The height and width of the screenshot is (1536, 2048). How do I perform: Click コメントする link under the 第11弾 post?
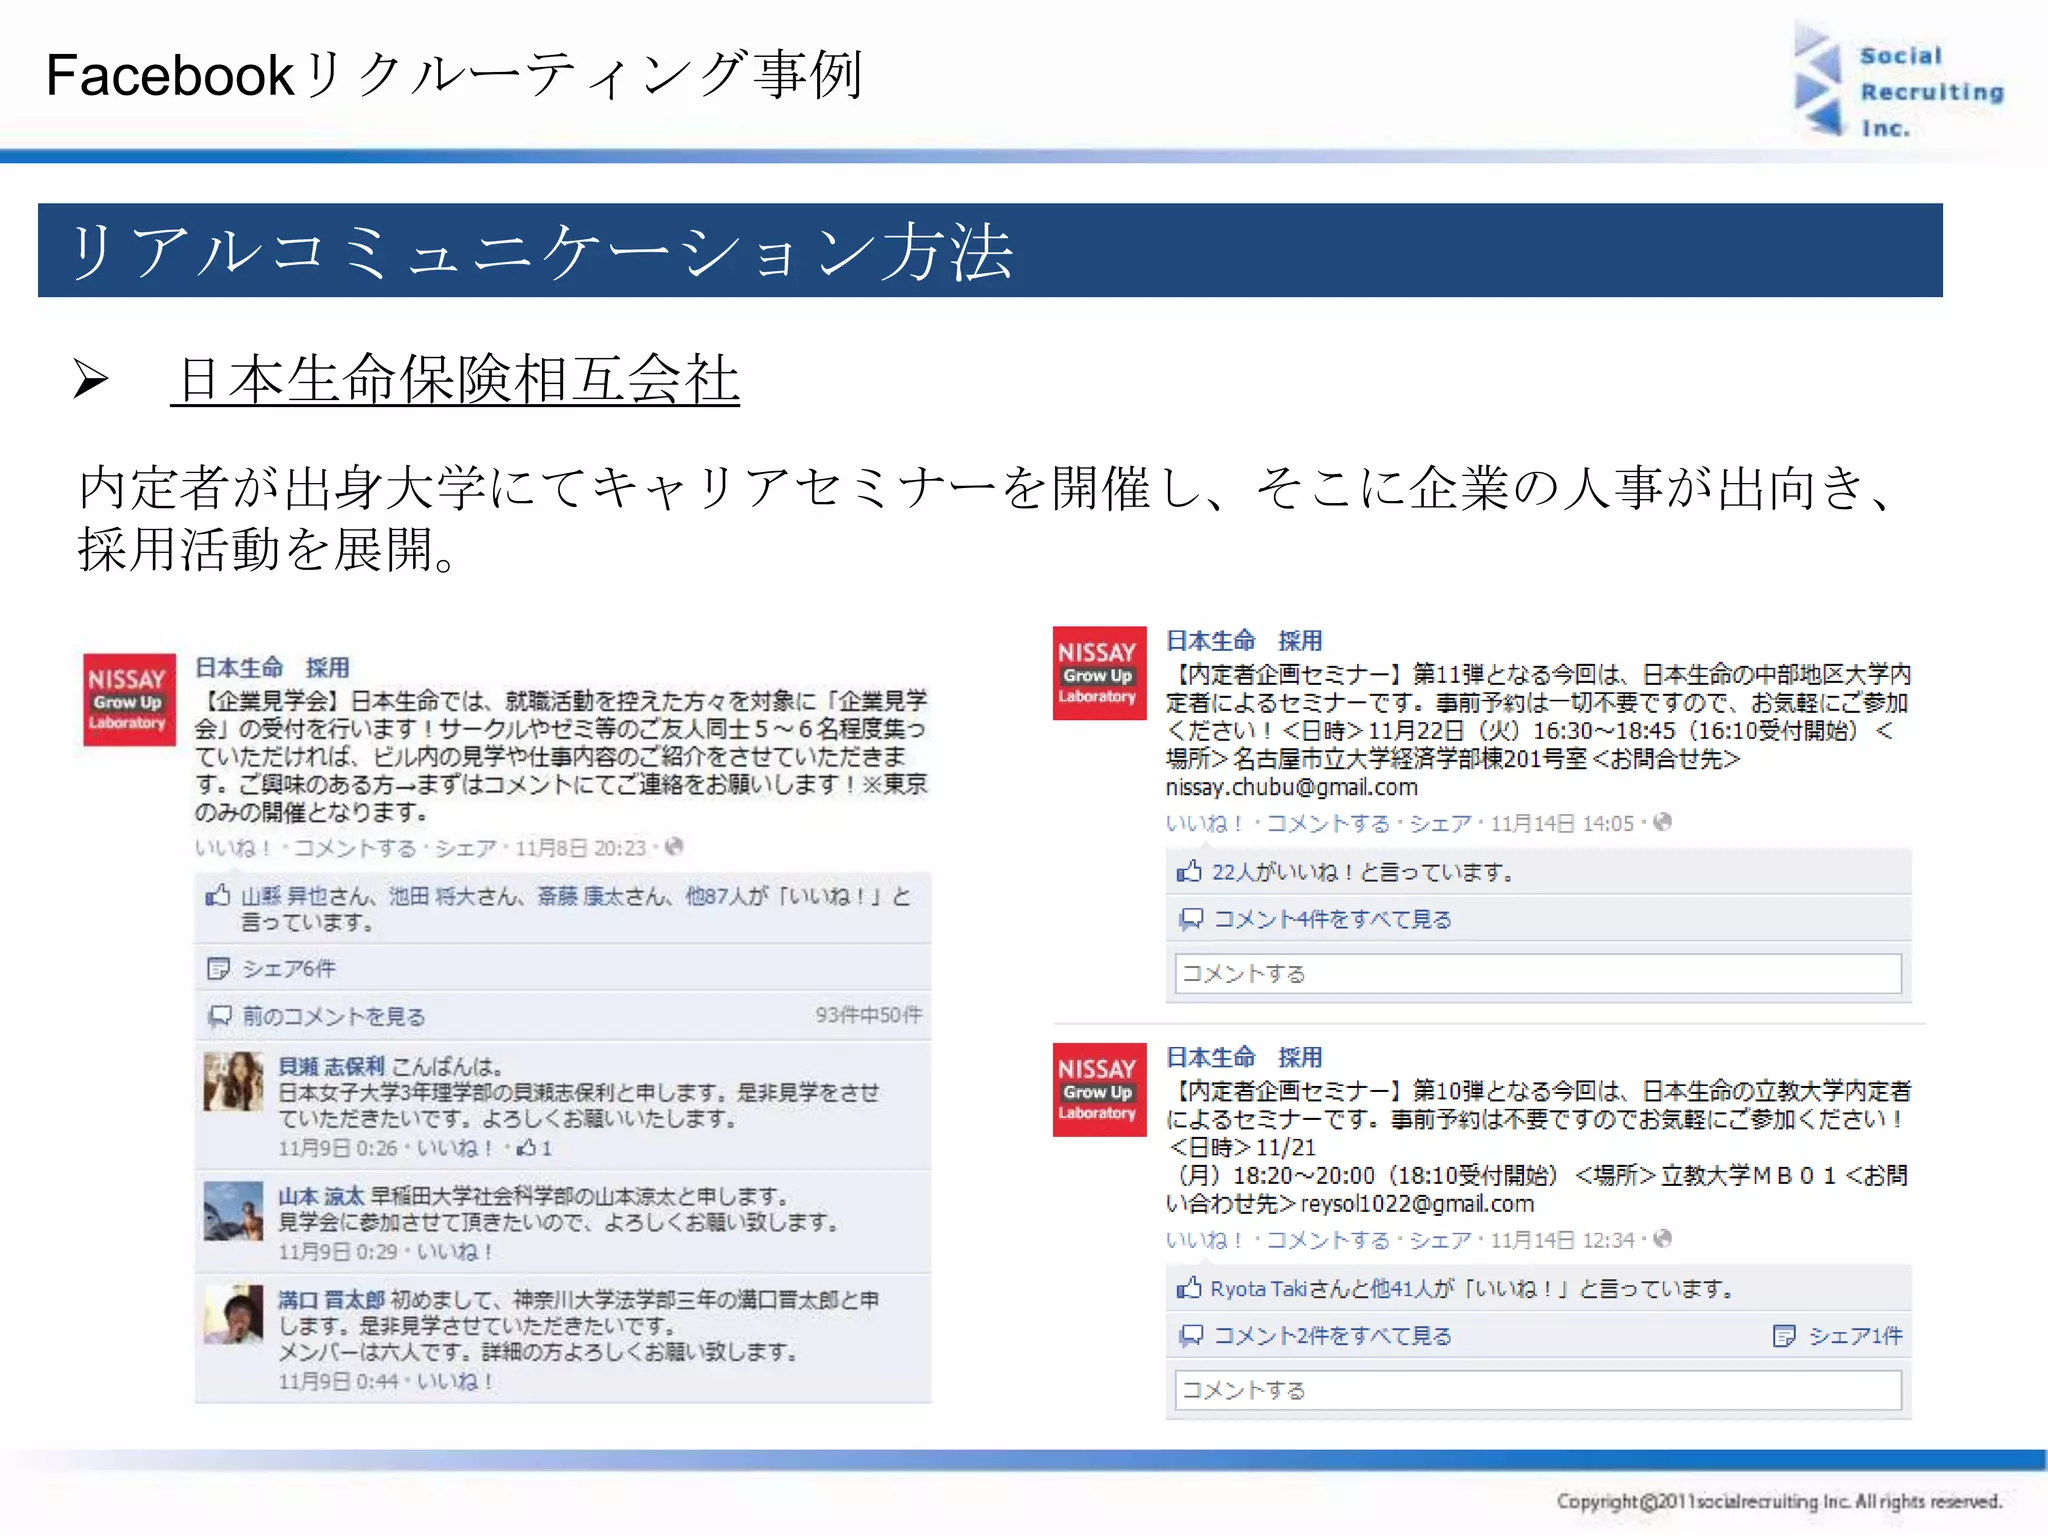coord(1328,823)
